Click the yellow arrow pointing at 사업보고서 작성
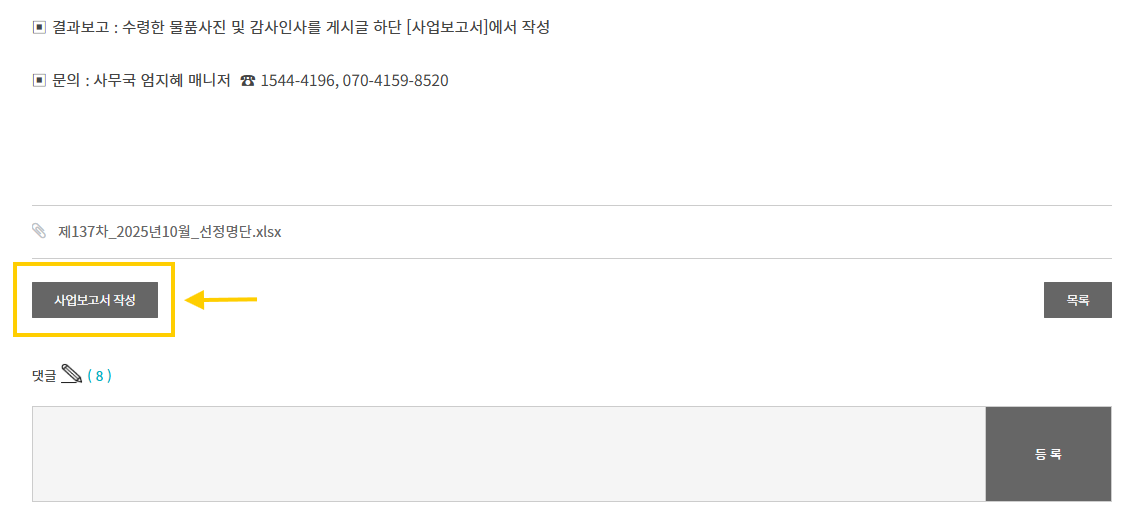Image resolution: width=1124 pixels, height=509 pixels. point(222,299)
